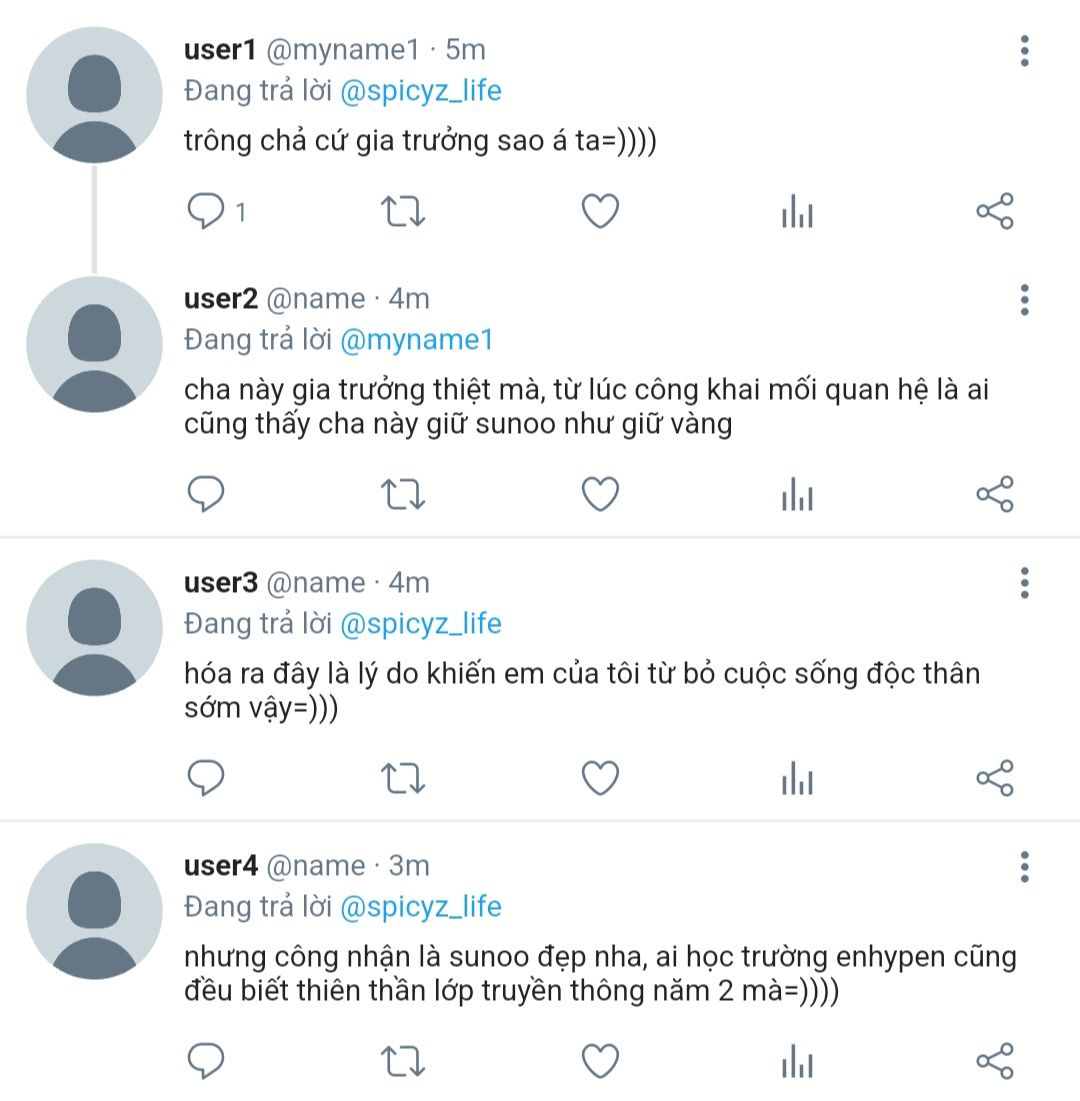This screenshot has width=1080, height=1101.
Task: Retweet user4's reply
Action: pos(404,1061)
